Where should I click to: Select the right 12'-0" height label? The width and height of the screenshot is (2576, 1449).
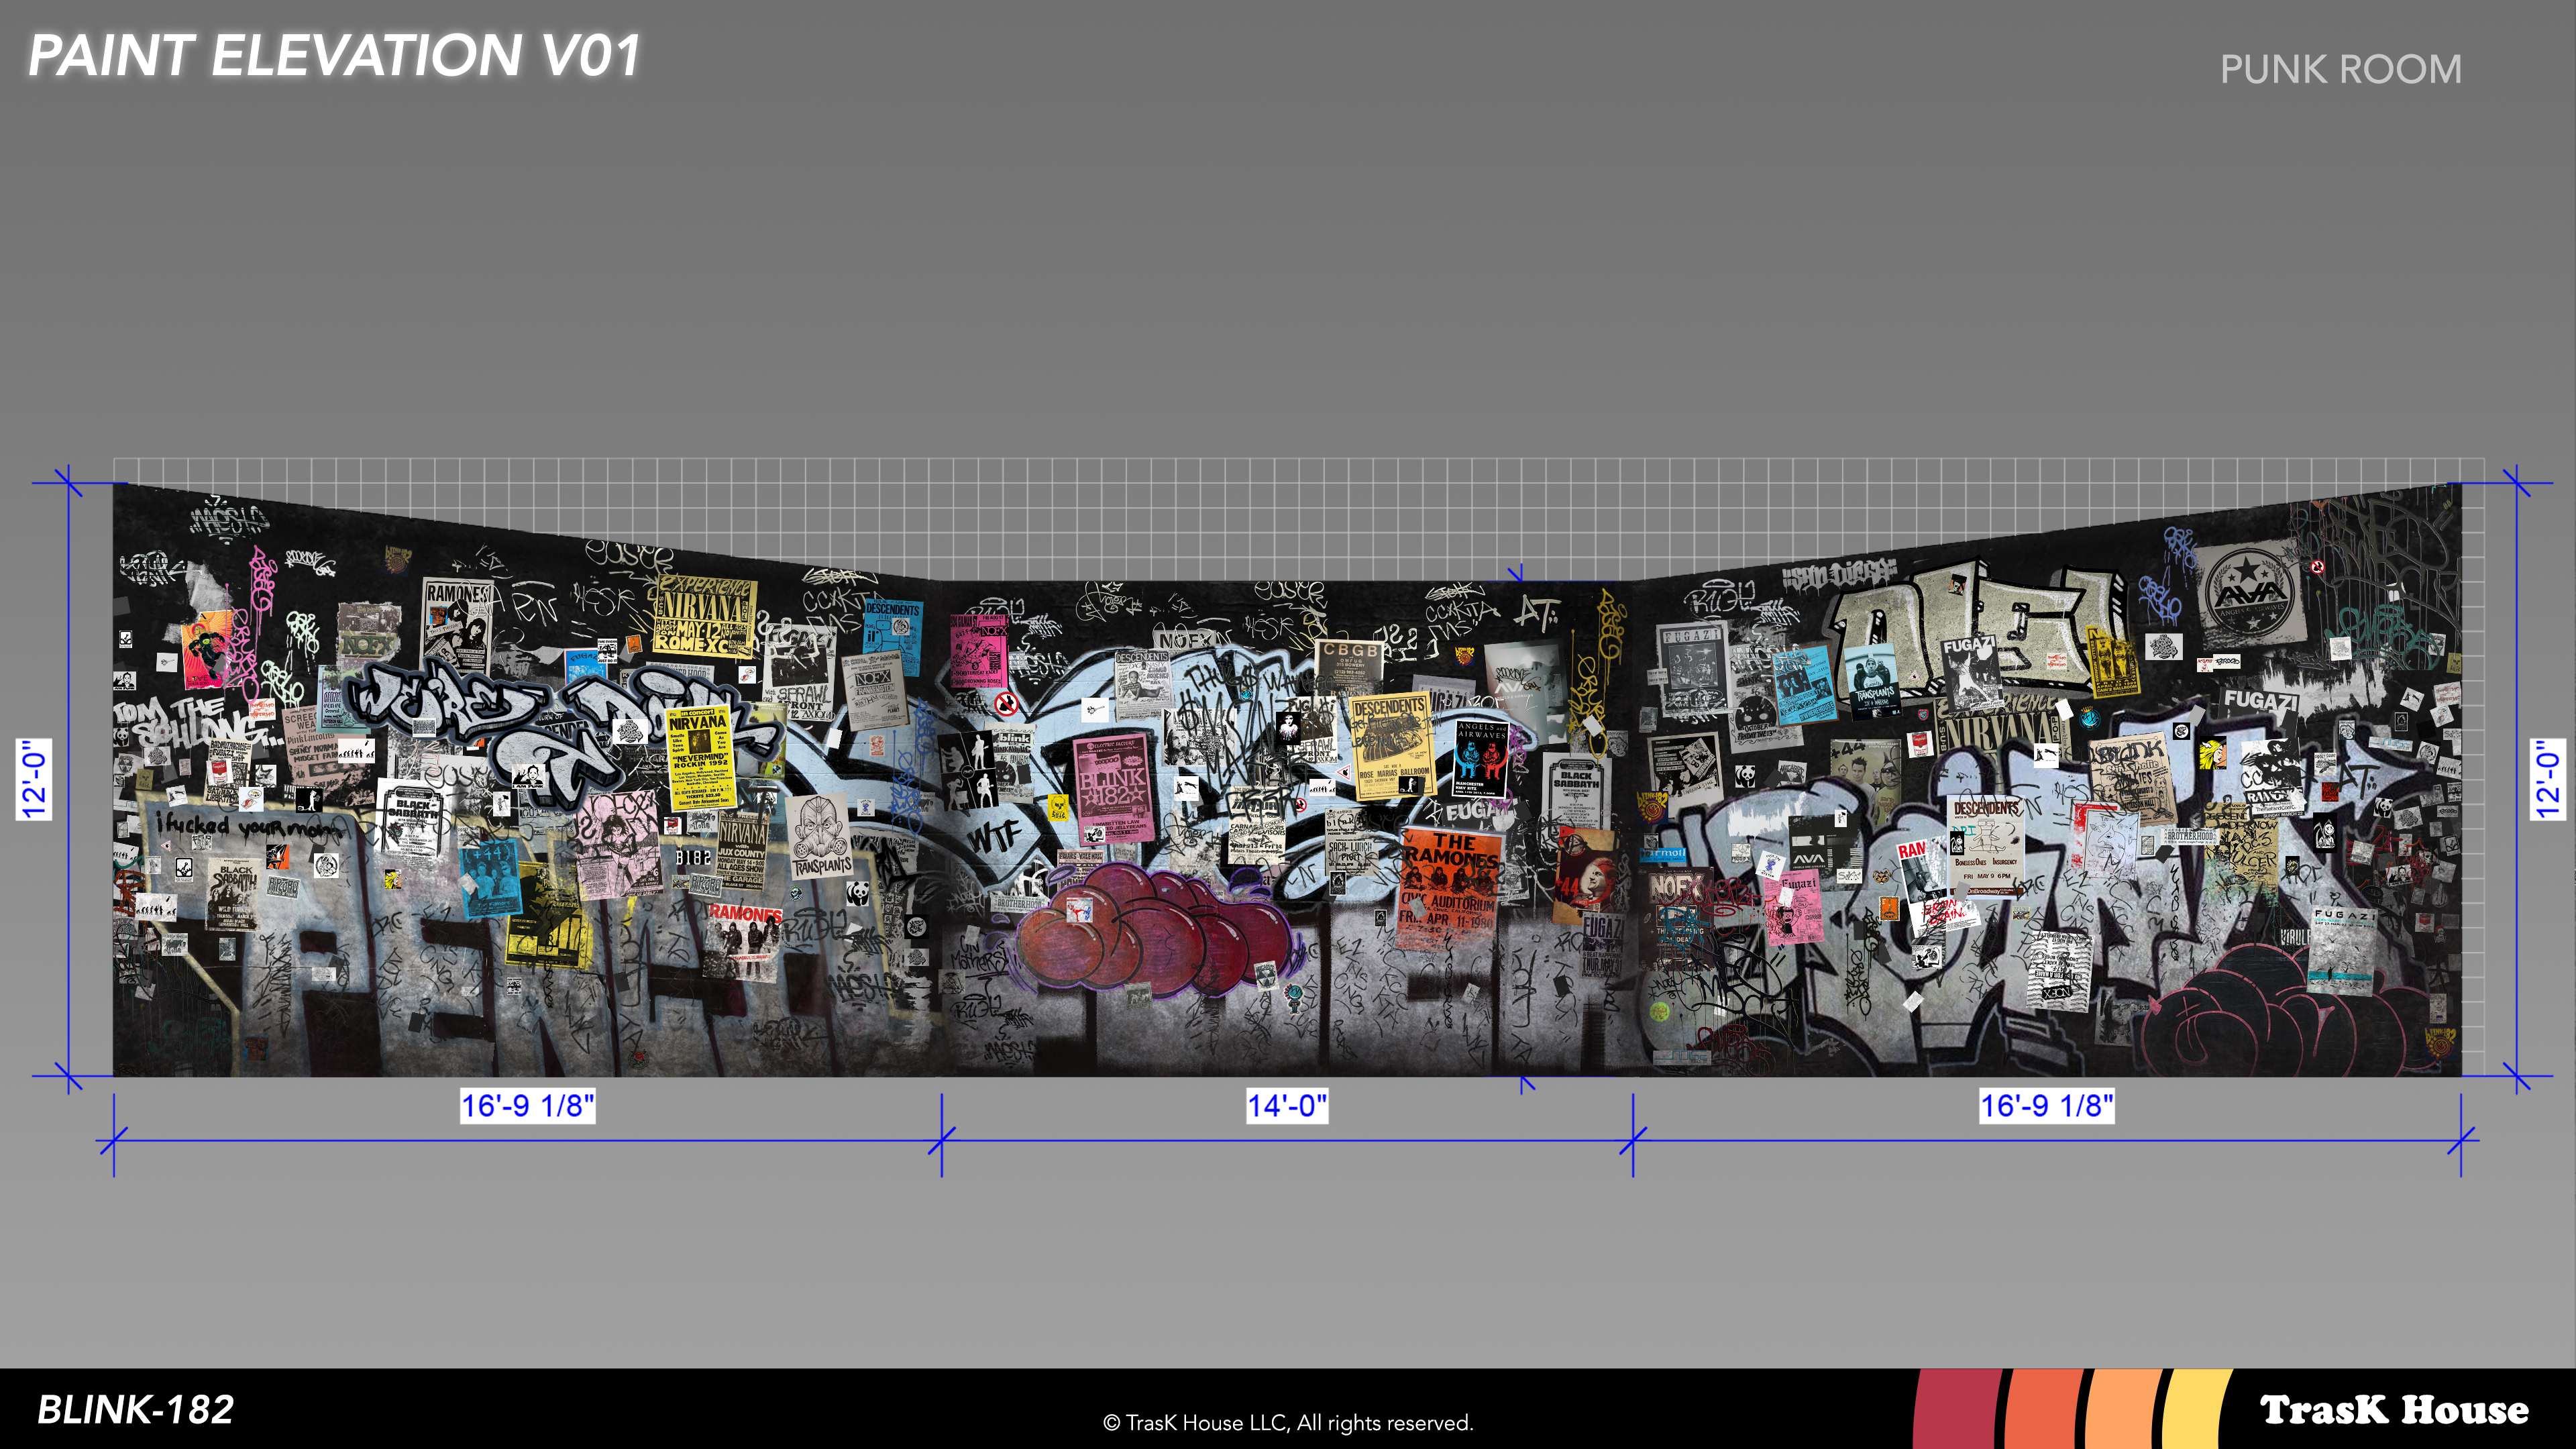coord(2548,780)
